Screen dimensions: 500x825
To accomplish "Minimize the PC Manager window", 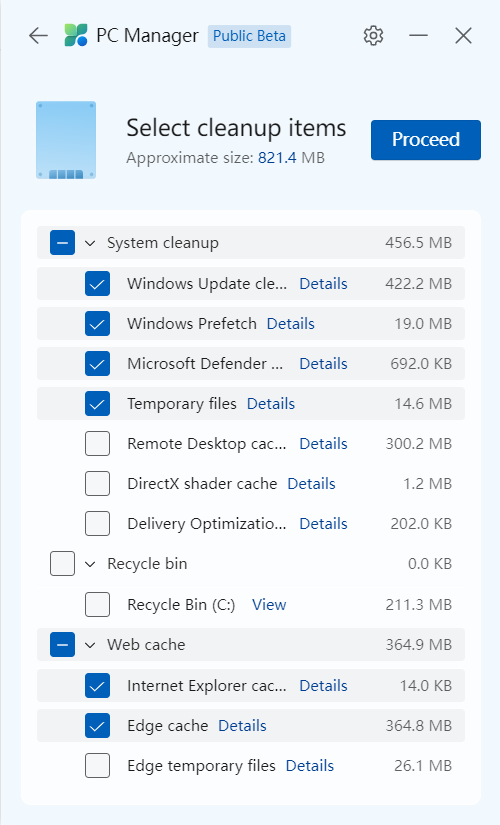I will tap(418, 36).
